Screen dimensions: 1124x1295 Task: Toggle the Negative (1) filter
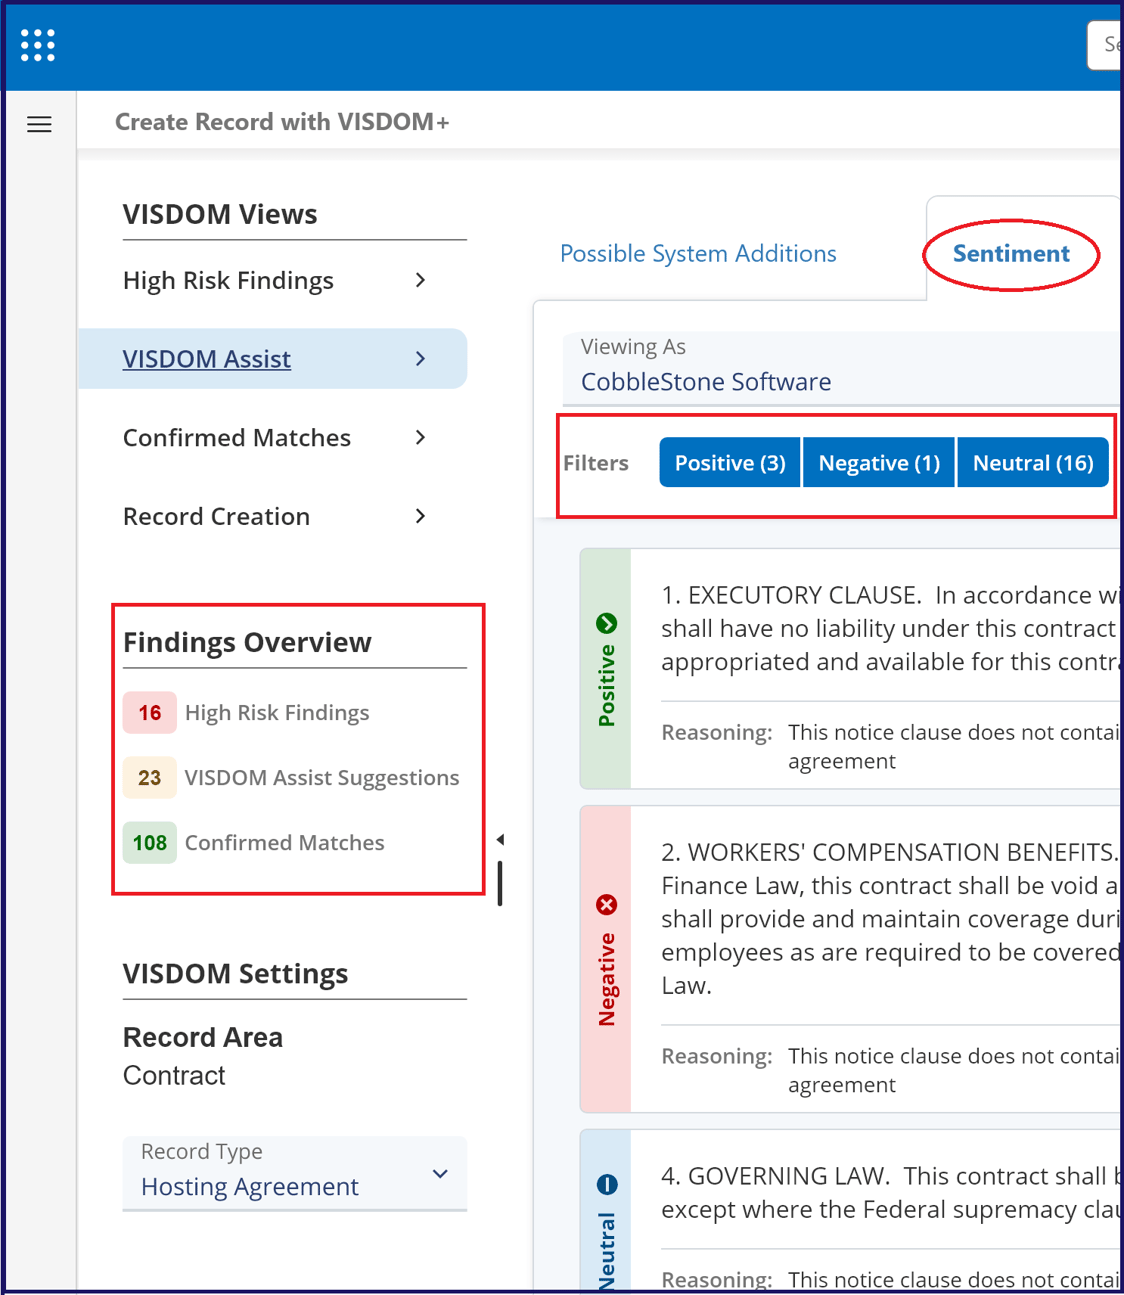[x=879, y=463]
